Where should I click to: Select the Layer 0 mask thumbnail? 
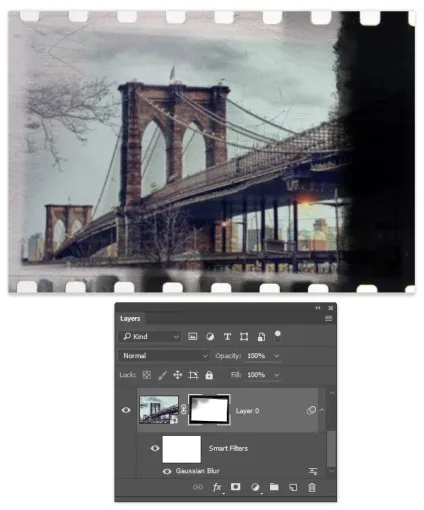click(x=209, y=410)
